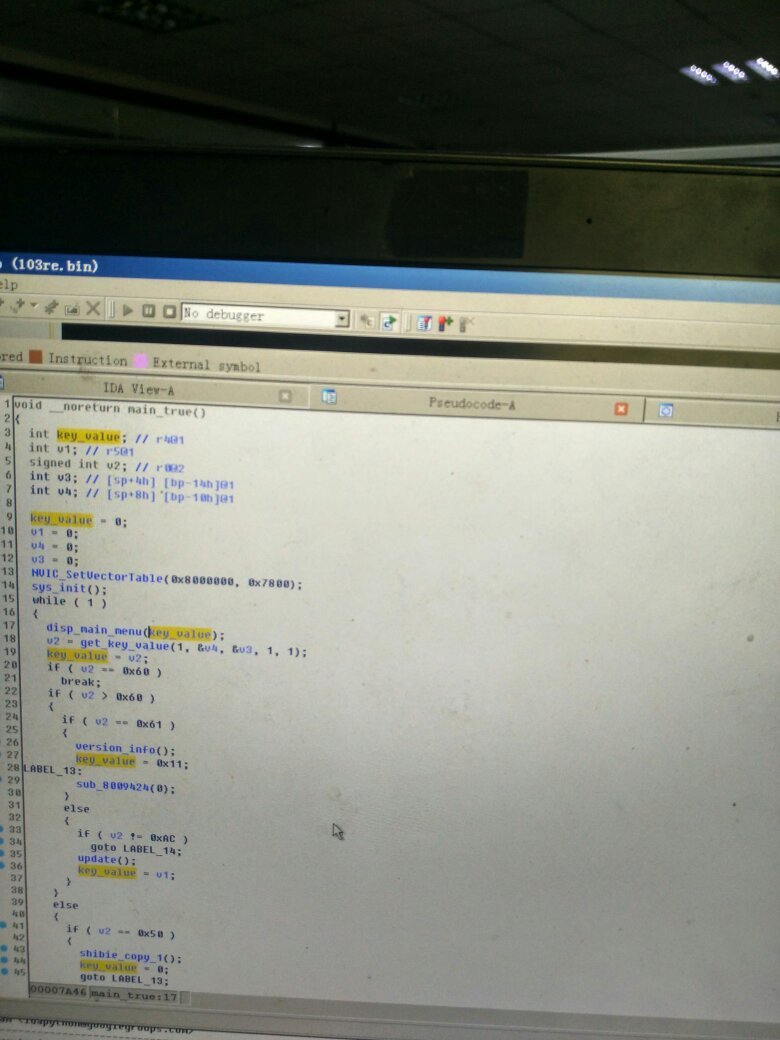Click the red and green flag toolbar icon
The width and height of the screenshot is (780, 1040).
point(445,324)
